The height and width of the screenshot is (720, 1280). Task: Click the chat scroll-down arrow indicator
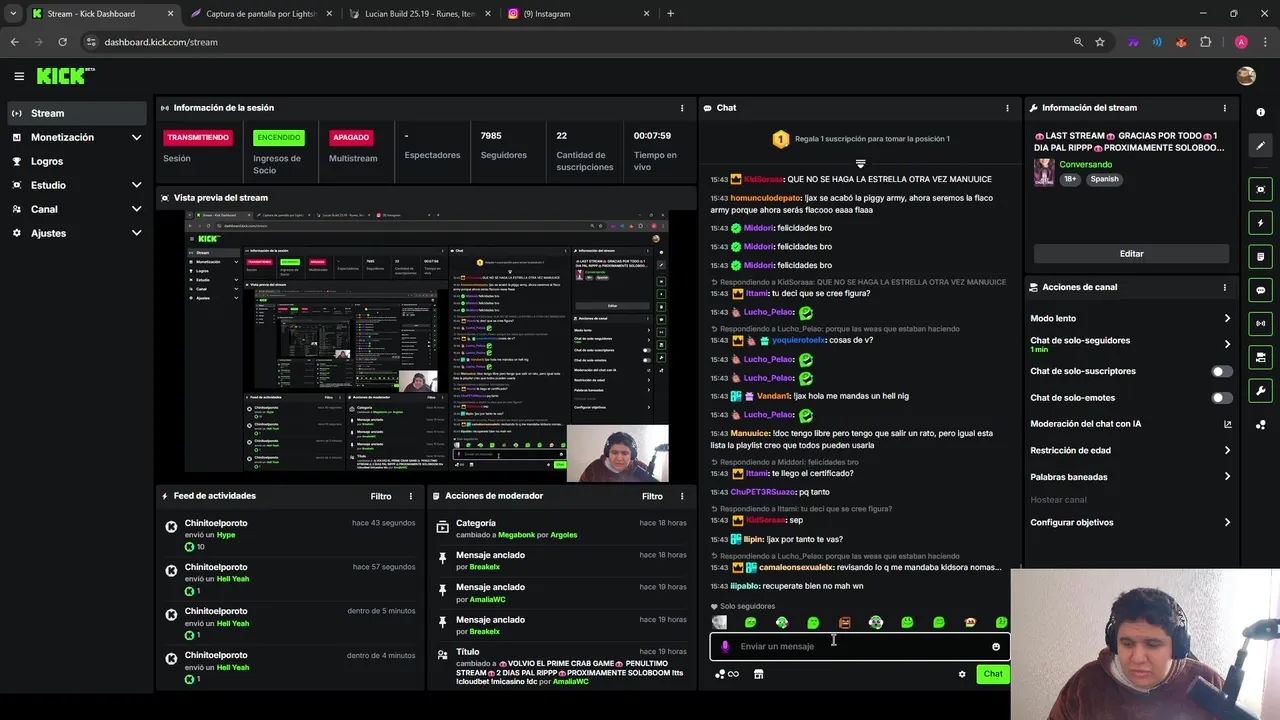pos(860,163)
